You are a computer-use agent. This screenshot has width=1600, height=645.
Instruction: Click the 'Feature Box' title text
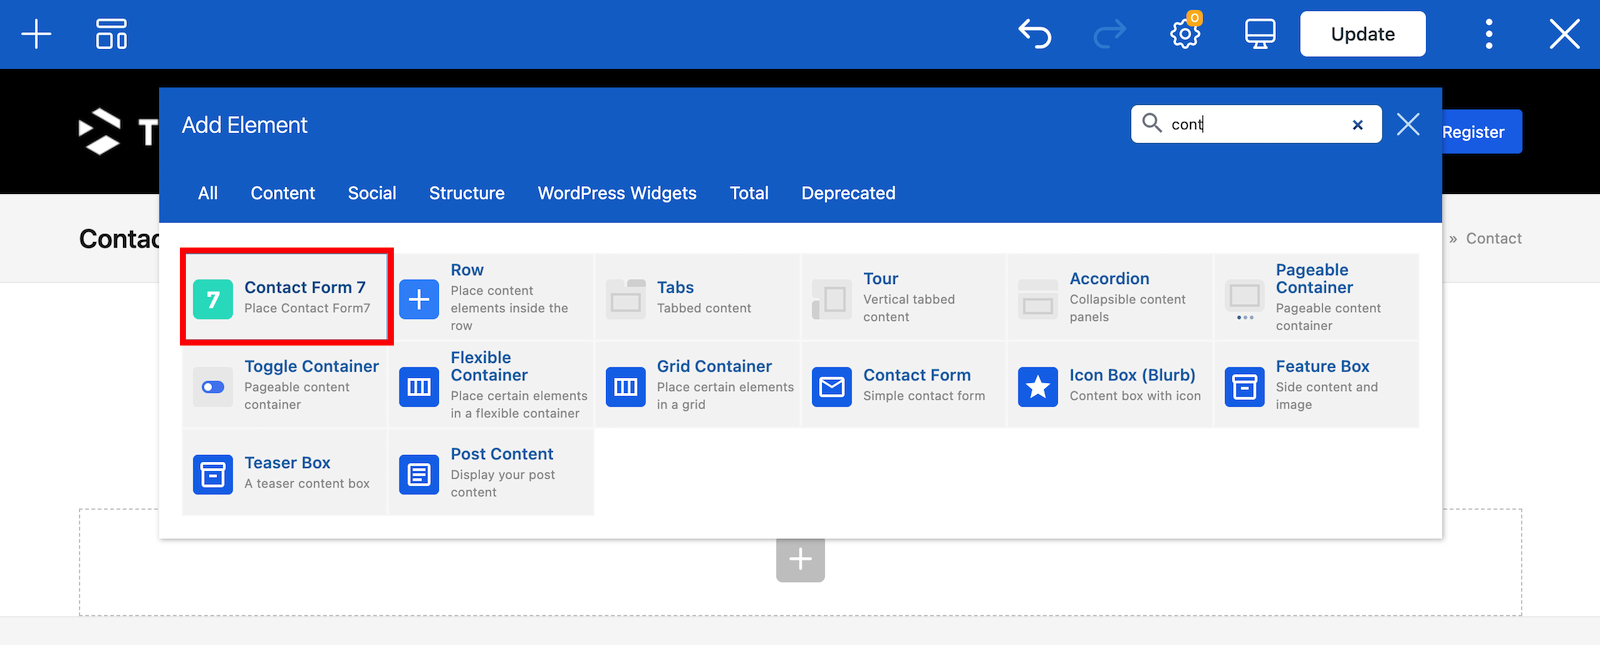tap(1322, 366)
